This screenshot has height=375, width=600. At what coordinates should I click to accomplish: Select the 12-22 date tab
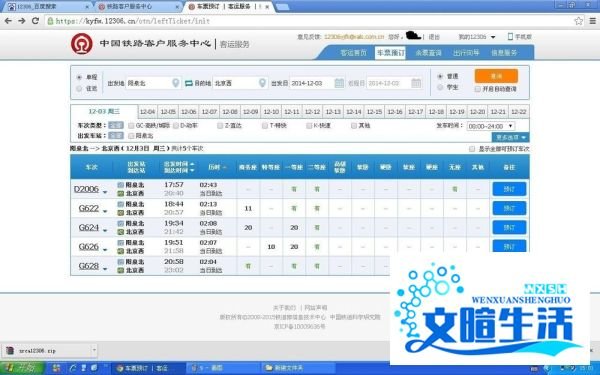[518, 112]
